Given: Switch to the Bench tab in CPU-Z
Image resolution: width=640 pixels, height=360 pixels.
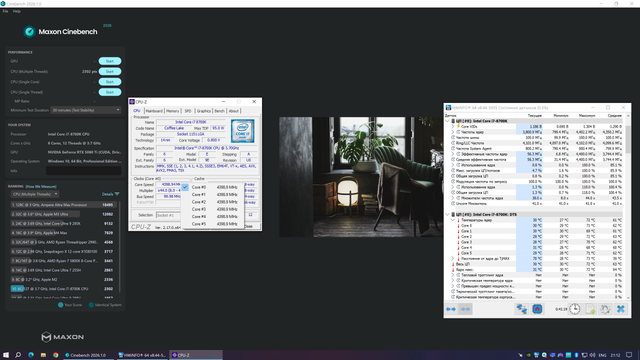Looking at the screenshot, I should click(220, 111).
